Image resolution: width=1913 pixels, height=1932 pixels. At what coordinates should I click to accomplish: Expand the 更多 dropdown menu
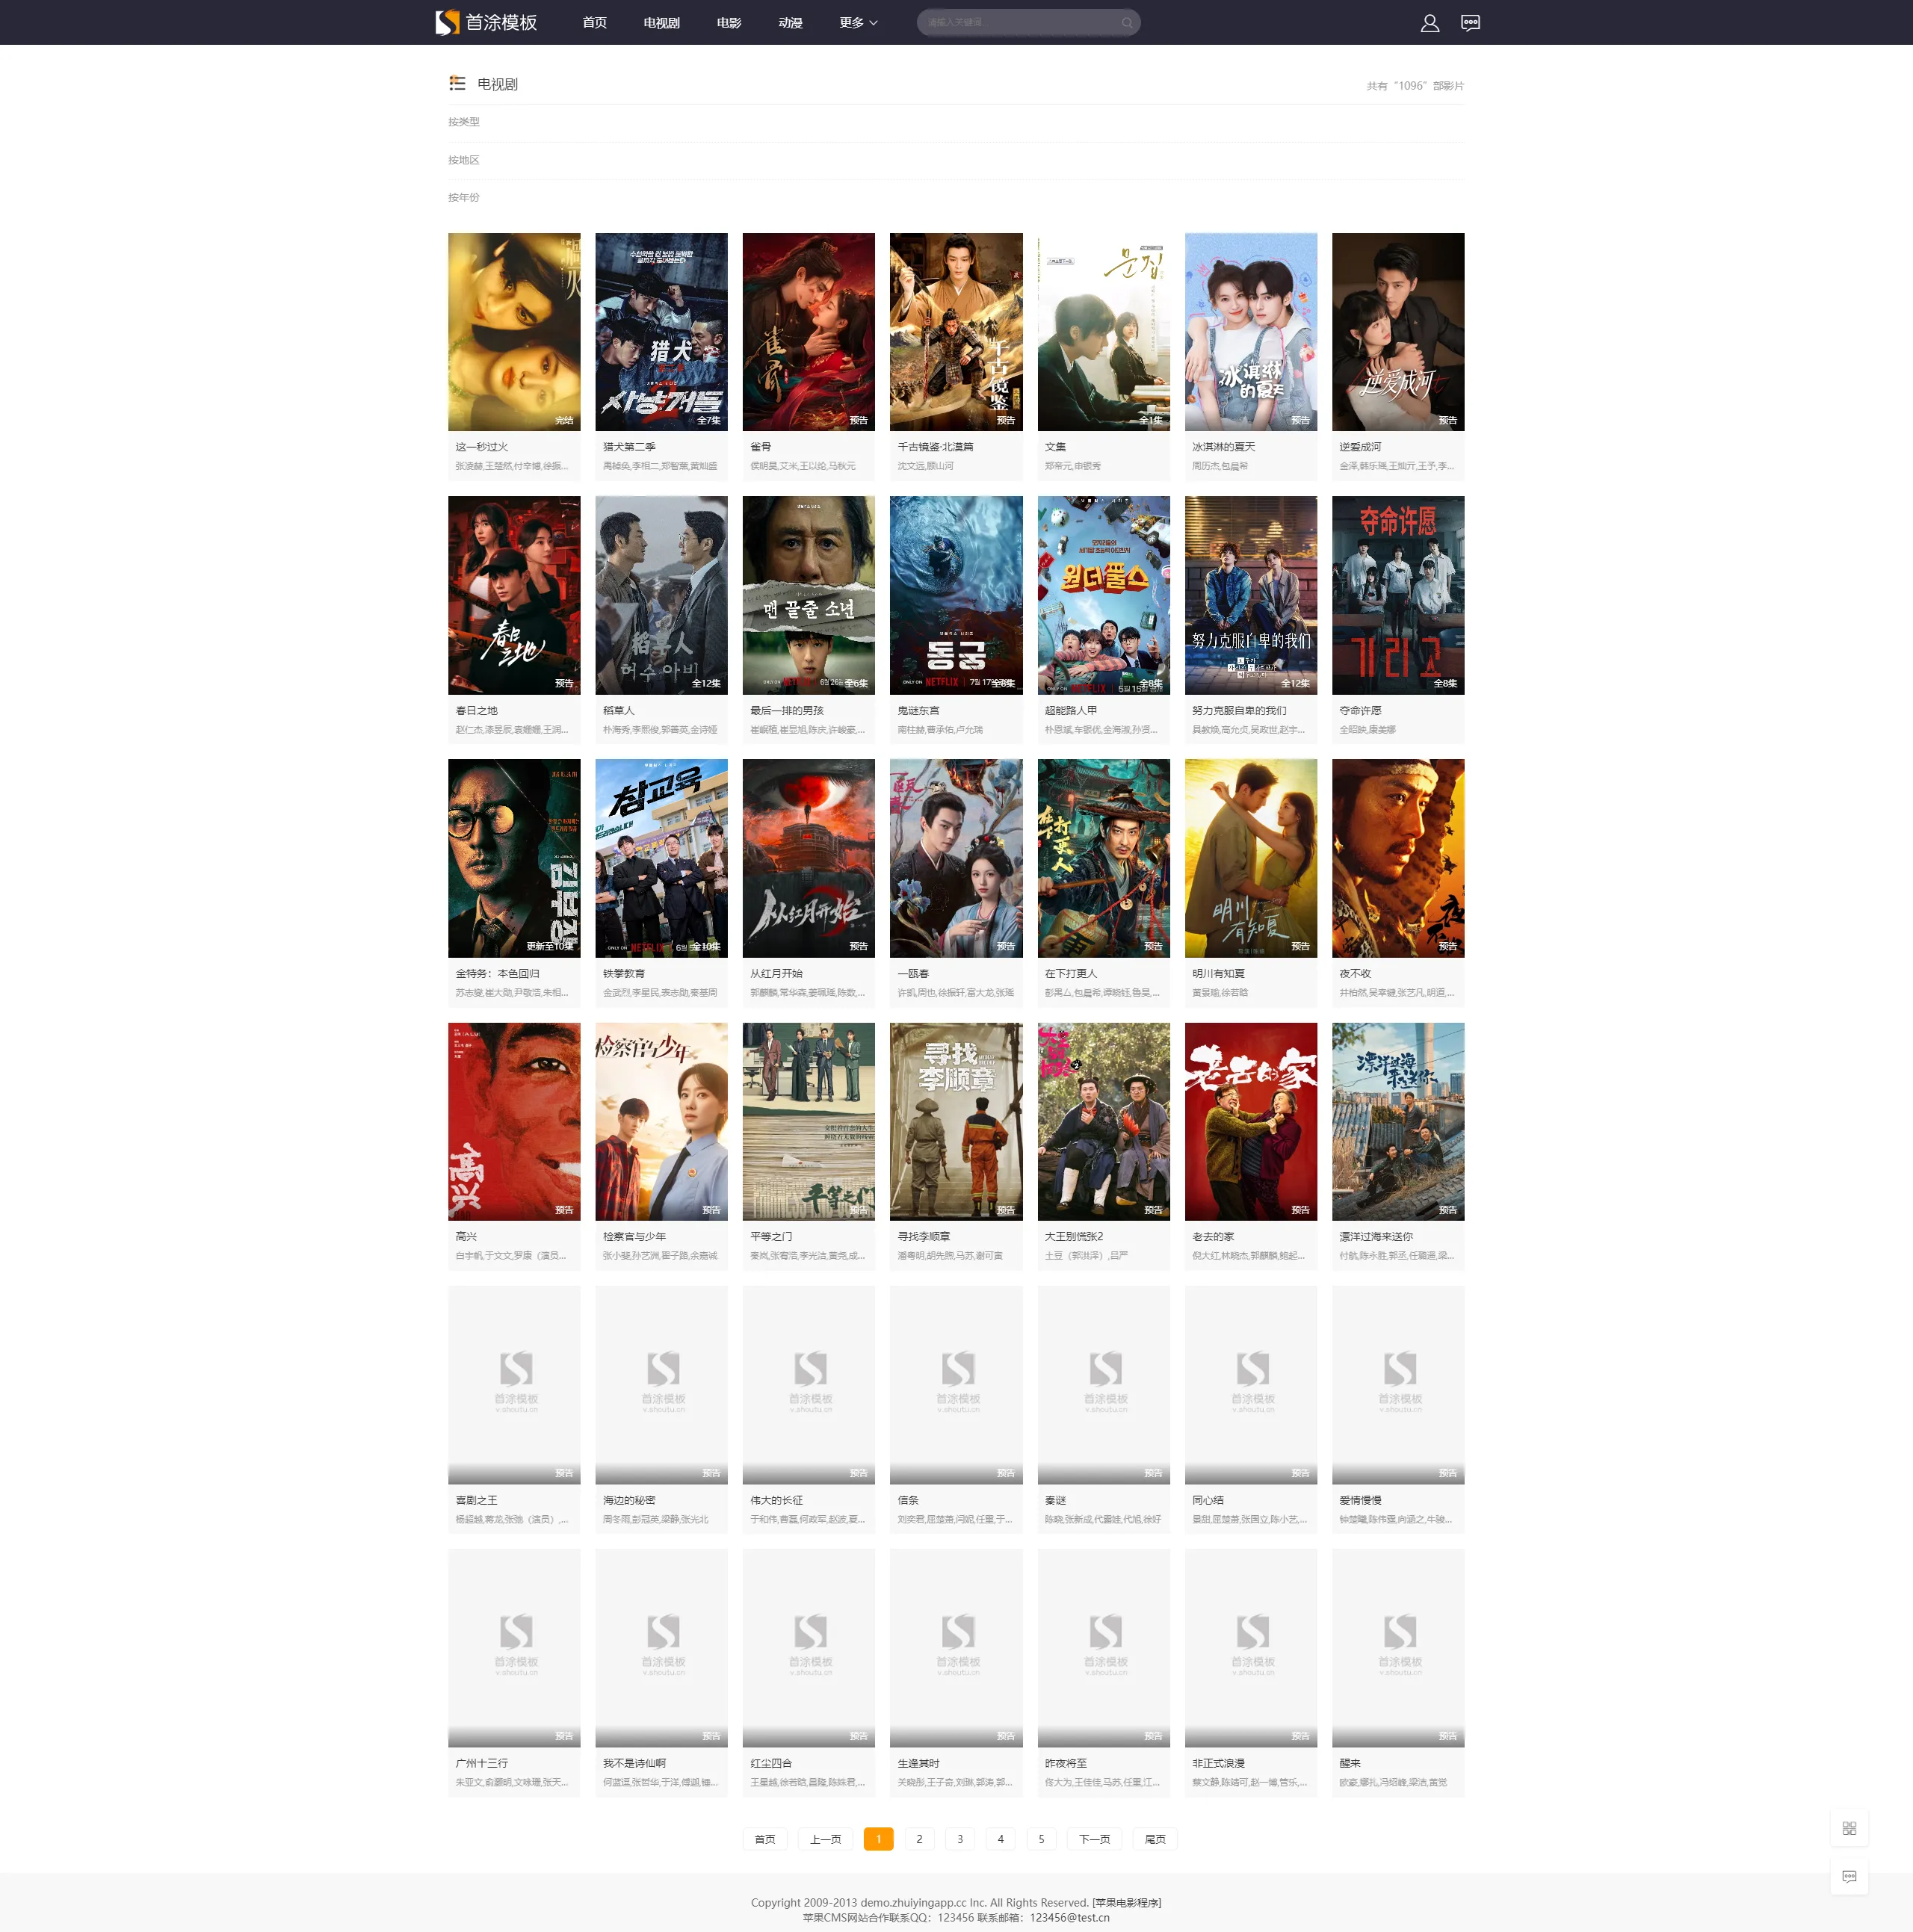coord(858,22)
